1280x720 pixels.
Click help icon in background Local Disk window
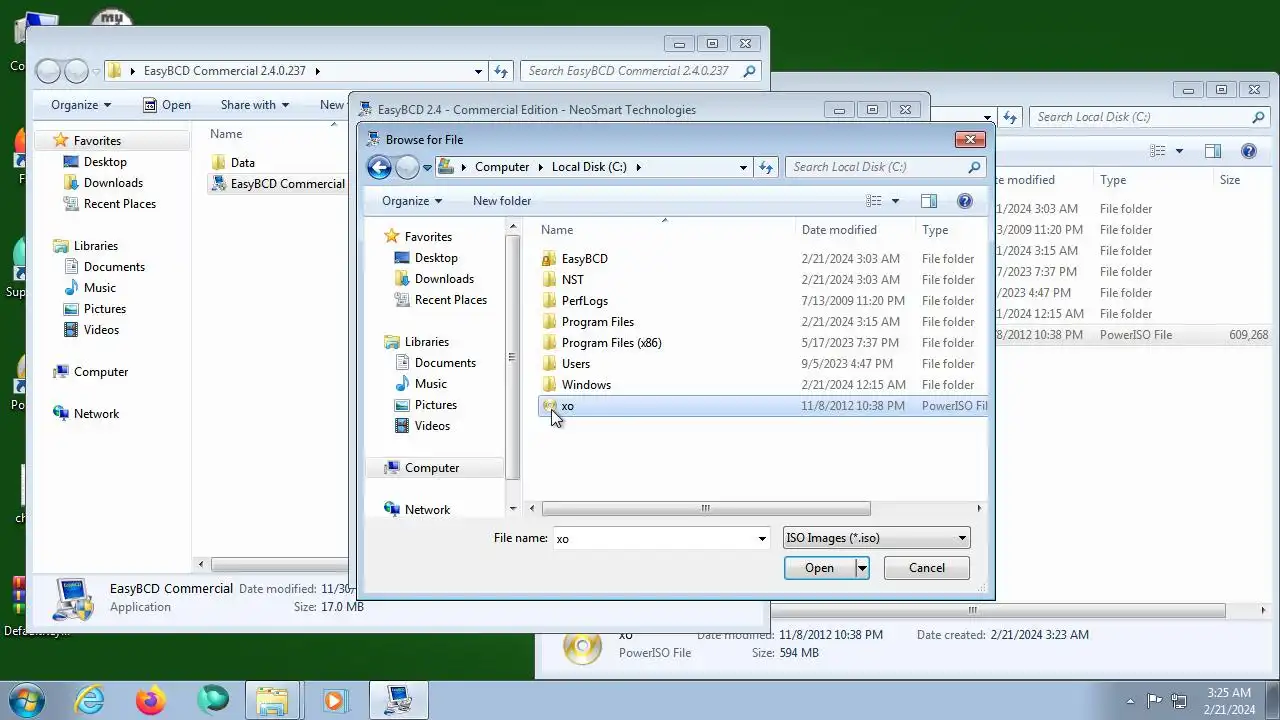tap(1249, 151)
